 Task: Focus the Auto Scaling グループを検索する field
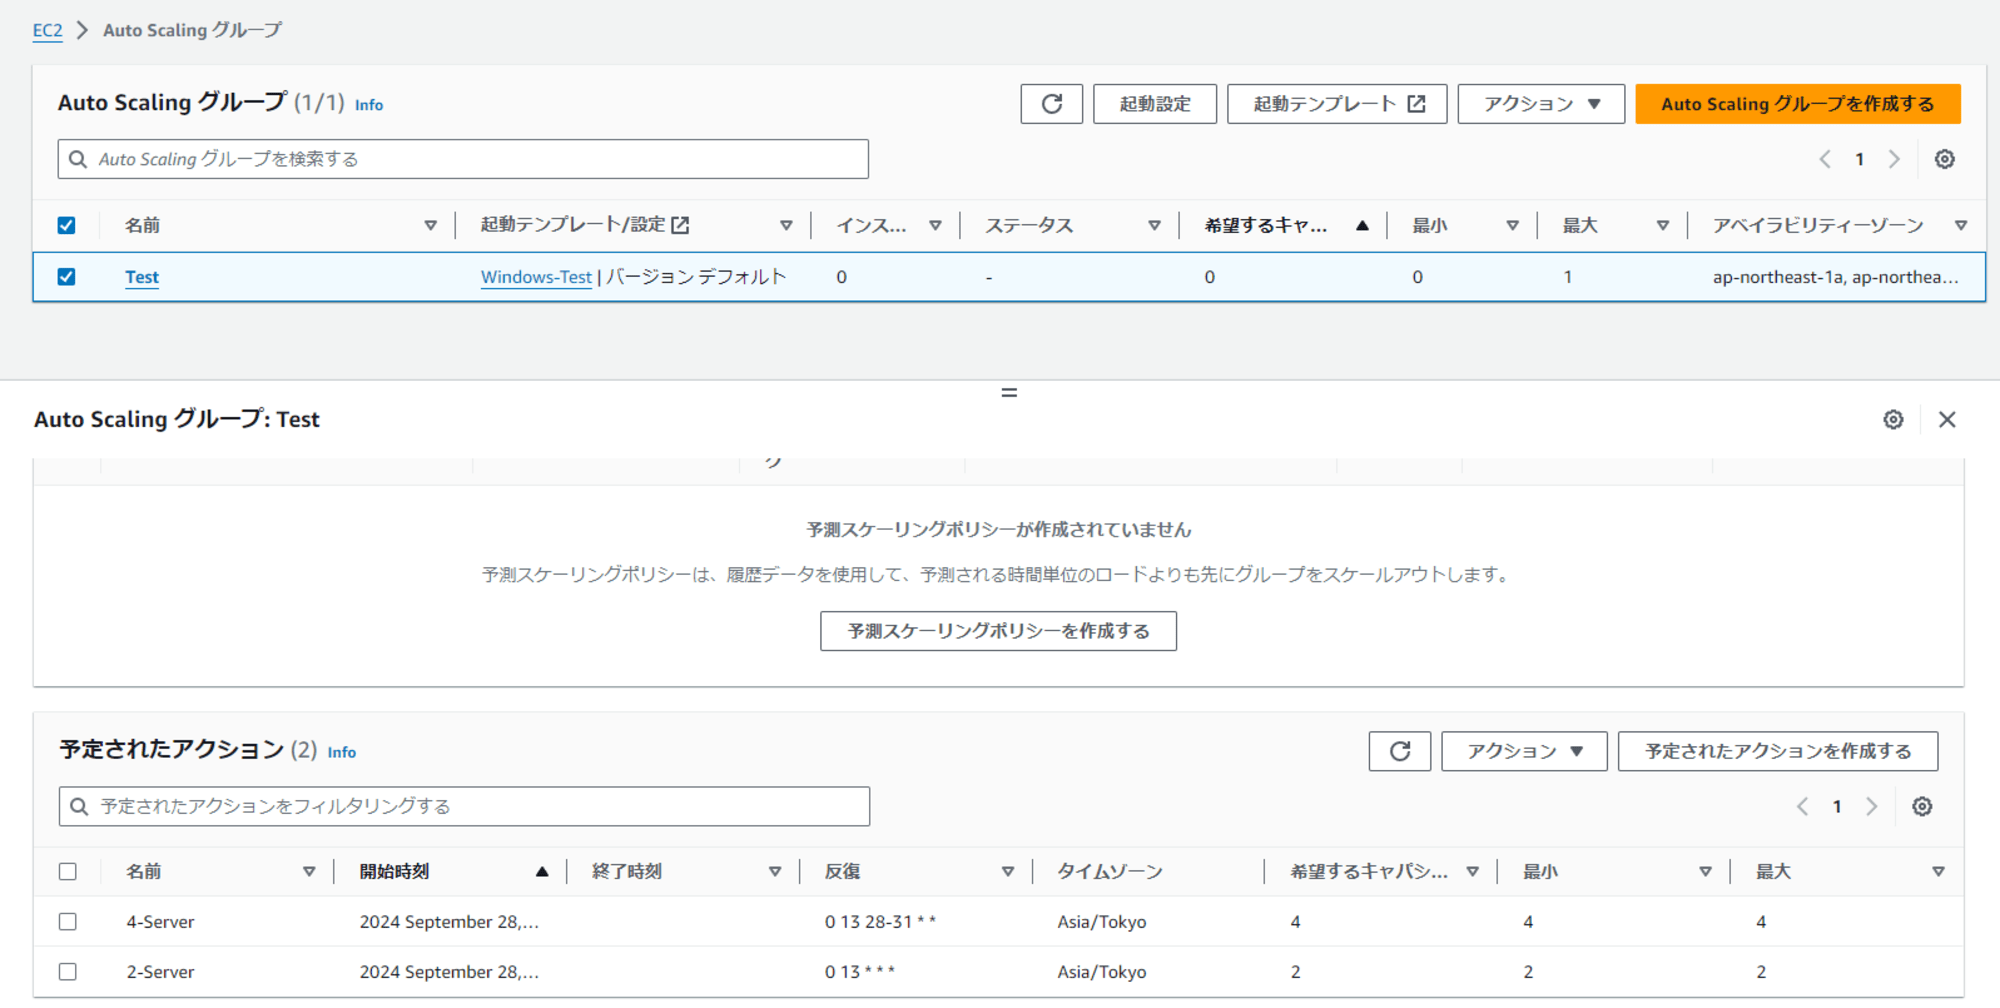coord(463,159)
